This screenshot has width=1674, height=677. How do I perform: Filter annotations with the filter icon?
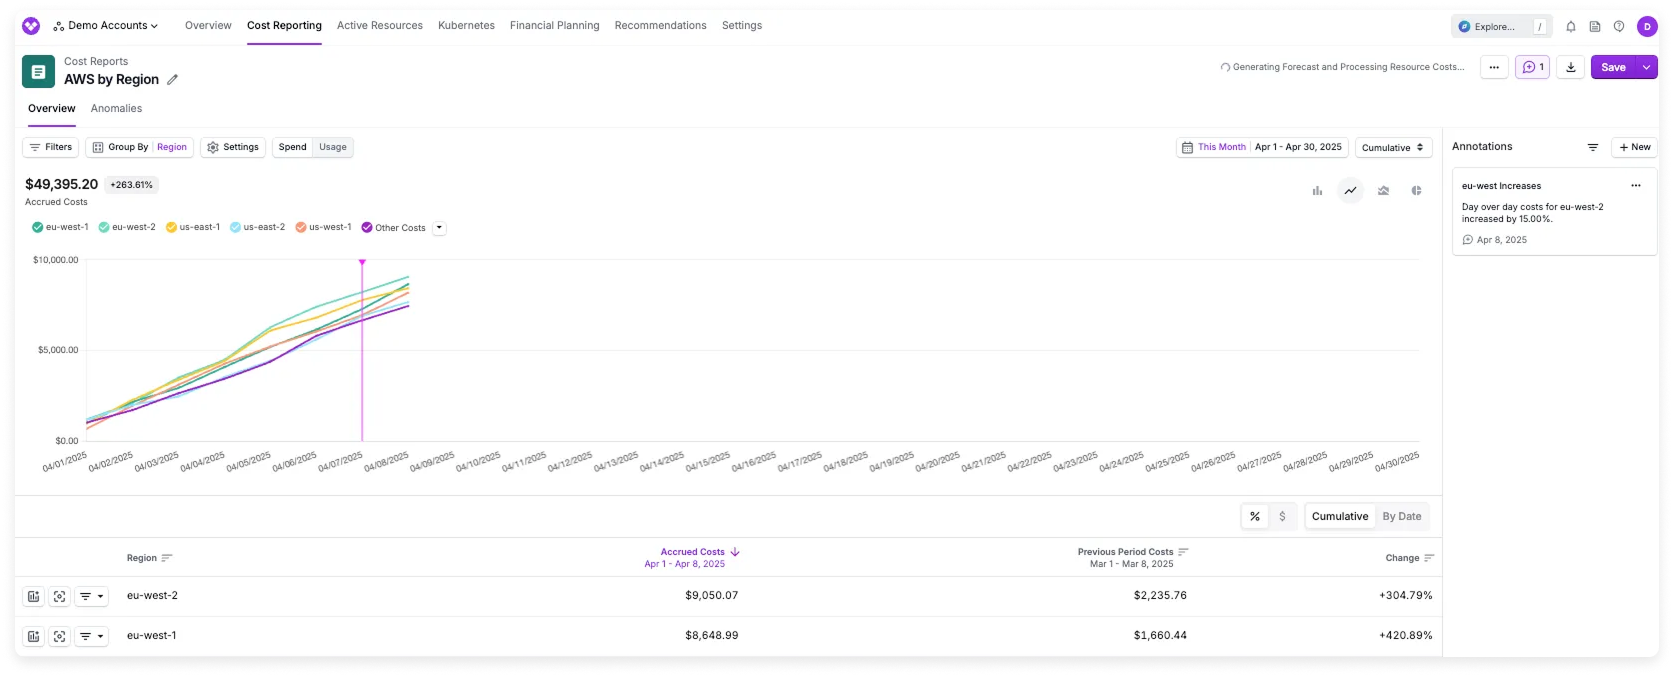(x=1593, y=147)
